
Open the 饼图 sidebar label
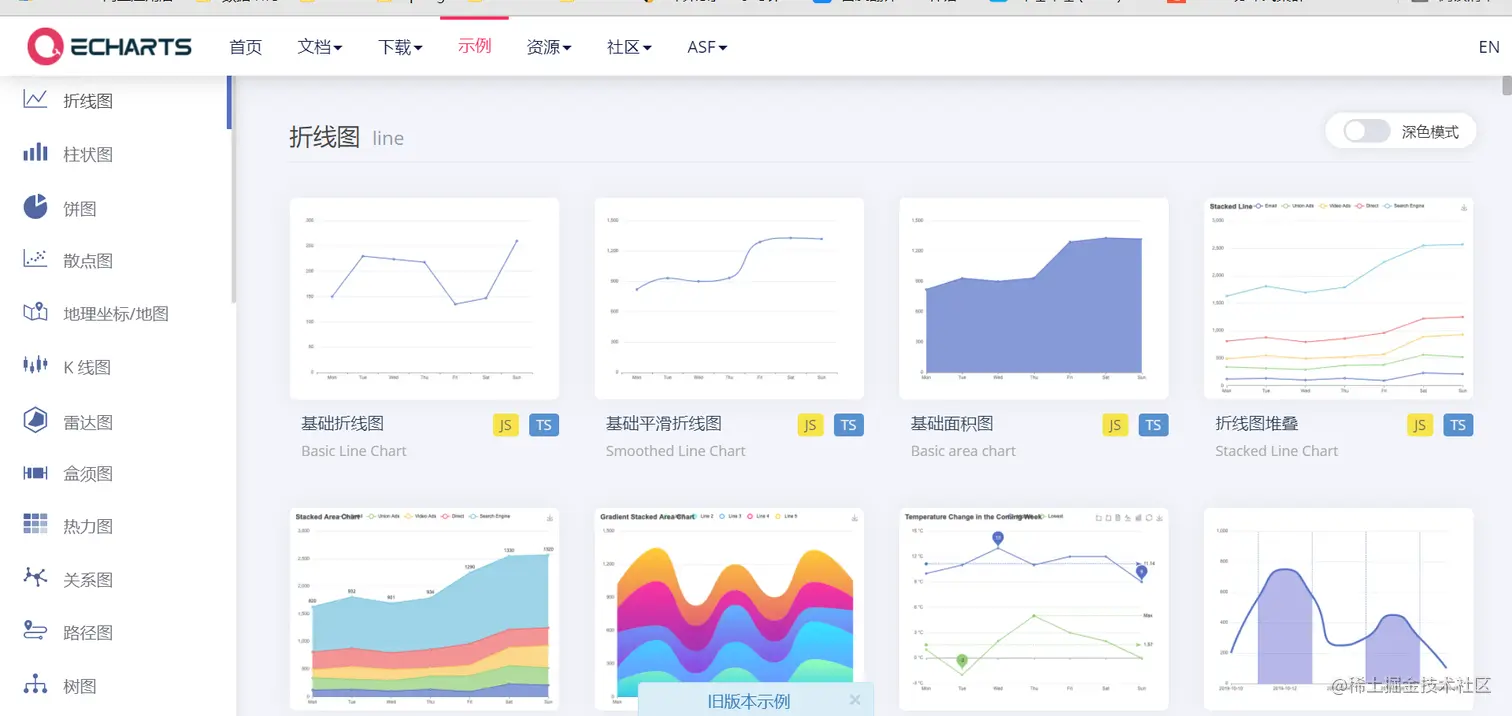[x=80, y=208]
